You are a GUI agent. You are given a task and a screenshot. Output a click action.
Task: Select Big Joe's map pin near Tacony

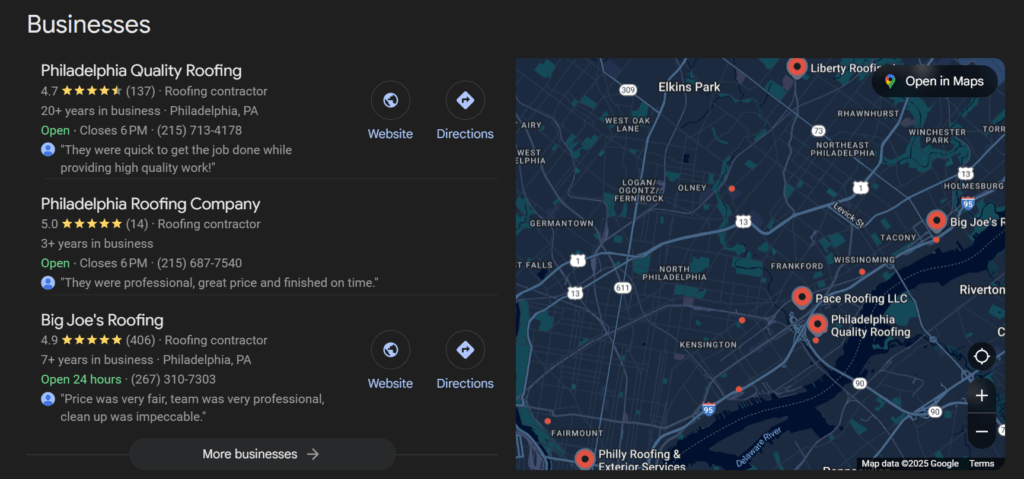(x=936, y=222)
